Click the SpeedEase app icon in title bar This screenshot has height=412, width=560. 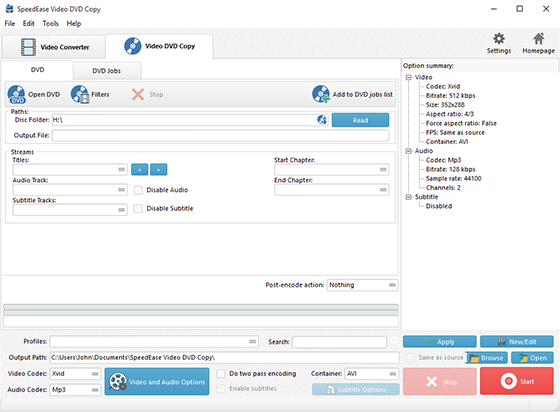(9, 9)
